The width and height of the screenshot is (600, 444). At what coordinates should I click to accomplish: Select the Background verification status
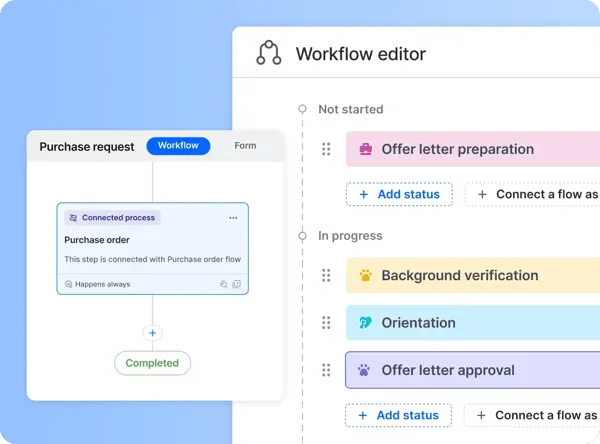(473, 275)
